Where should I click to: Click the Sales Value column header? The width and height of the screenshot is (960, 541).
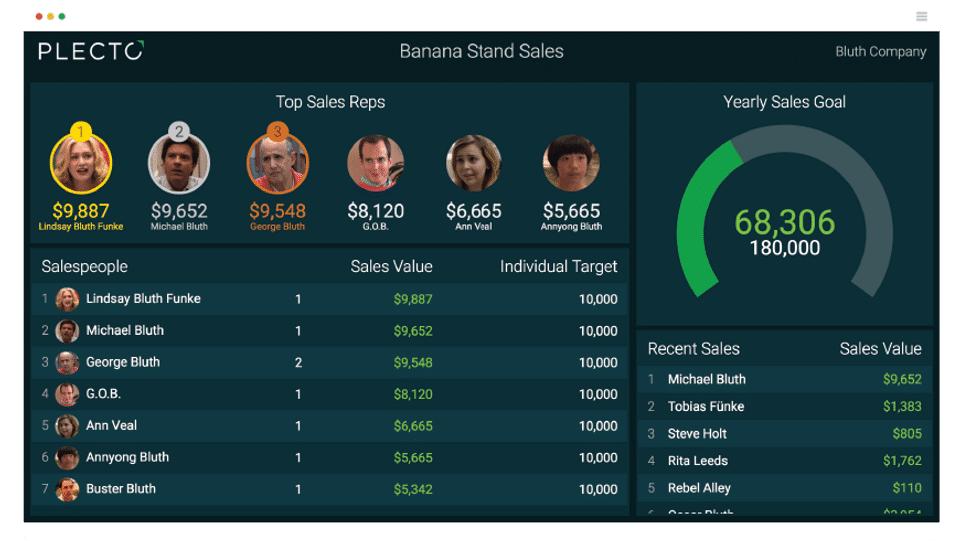[391, 266]
